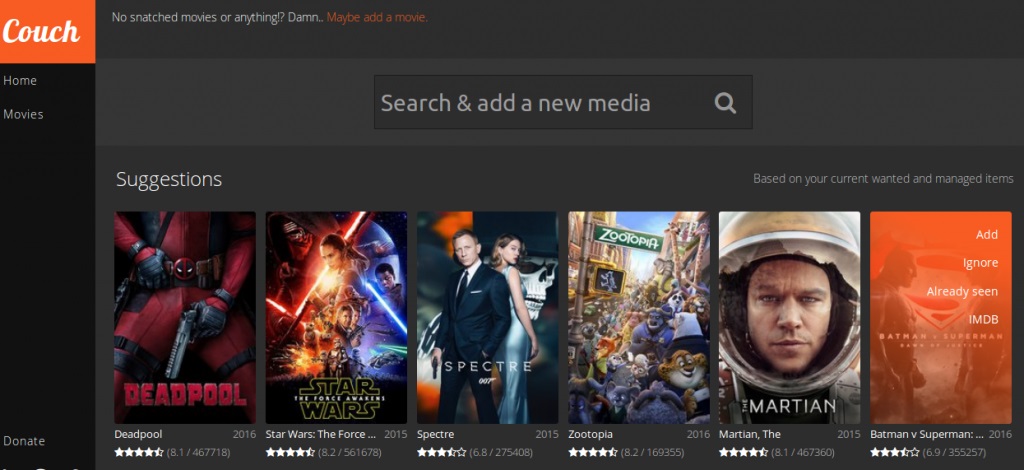Click the Couch logo
Viewport: 1024px width, 470px height.
(47, 31)
